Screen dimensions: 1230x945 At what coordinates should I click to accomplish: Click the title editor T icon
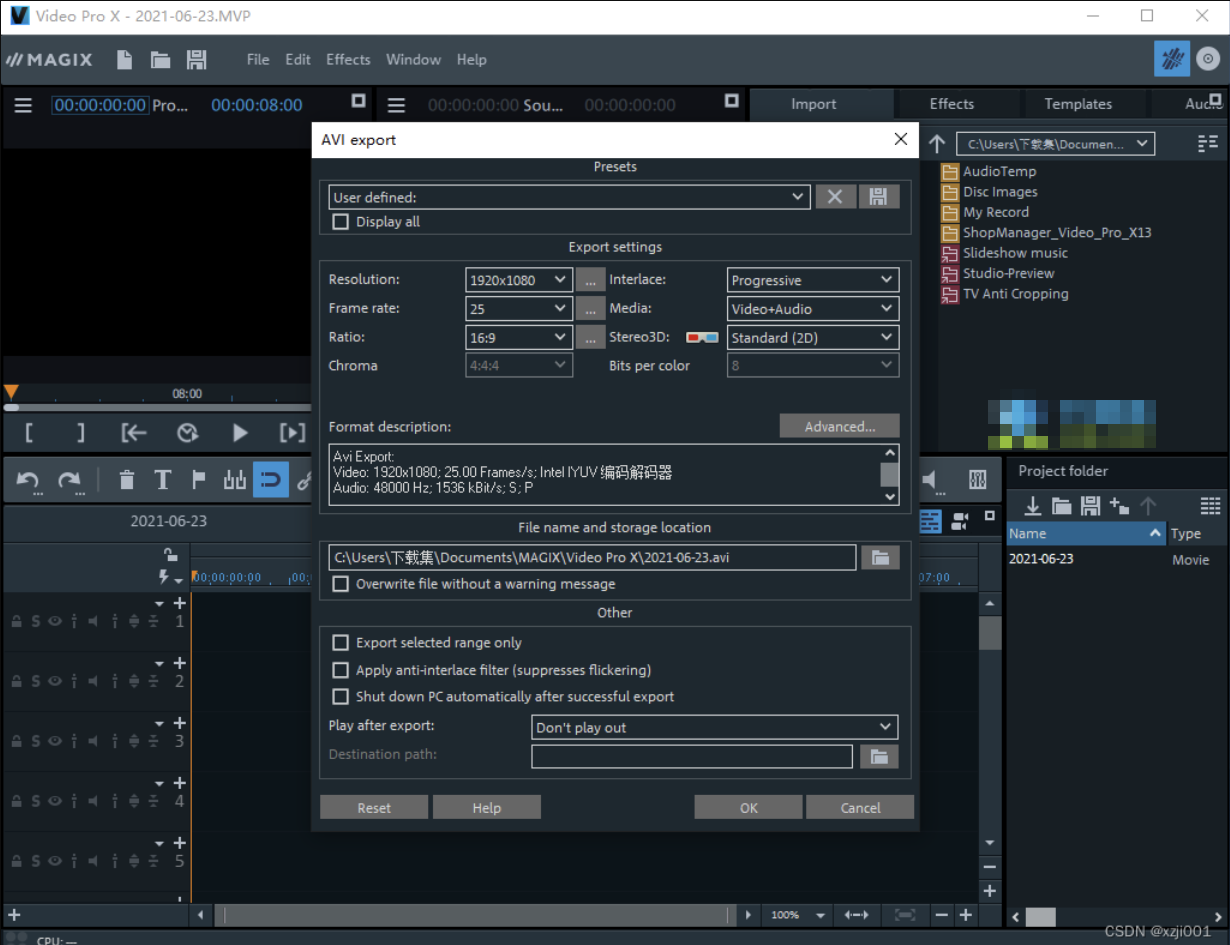coord(162,481)
